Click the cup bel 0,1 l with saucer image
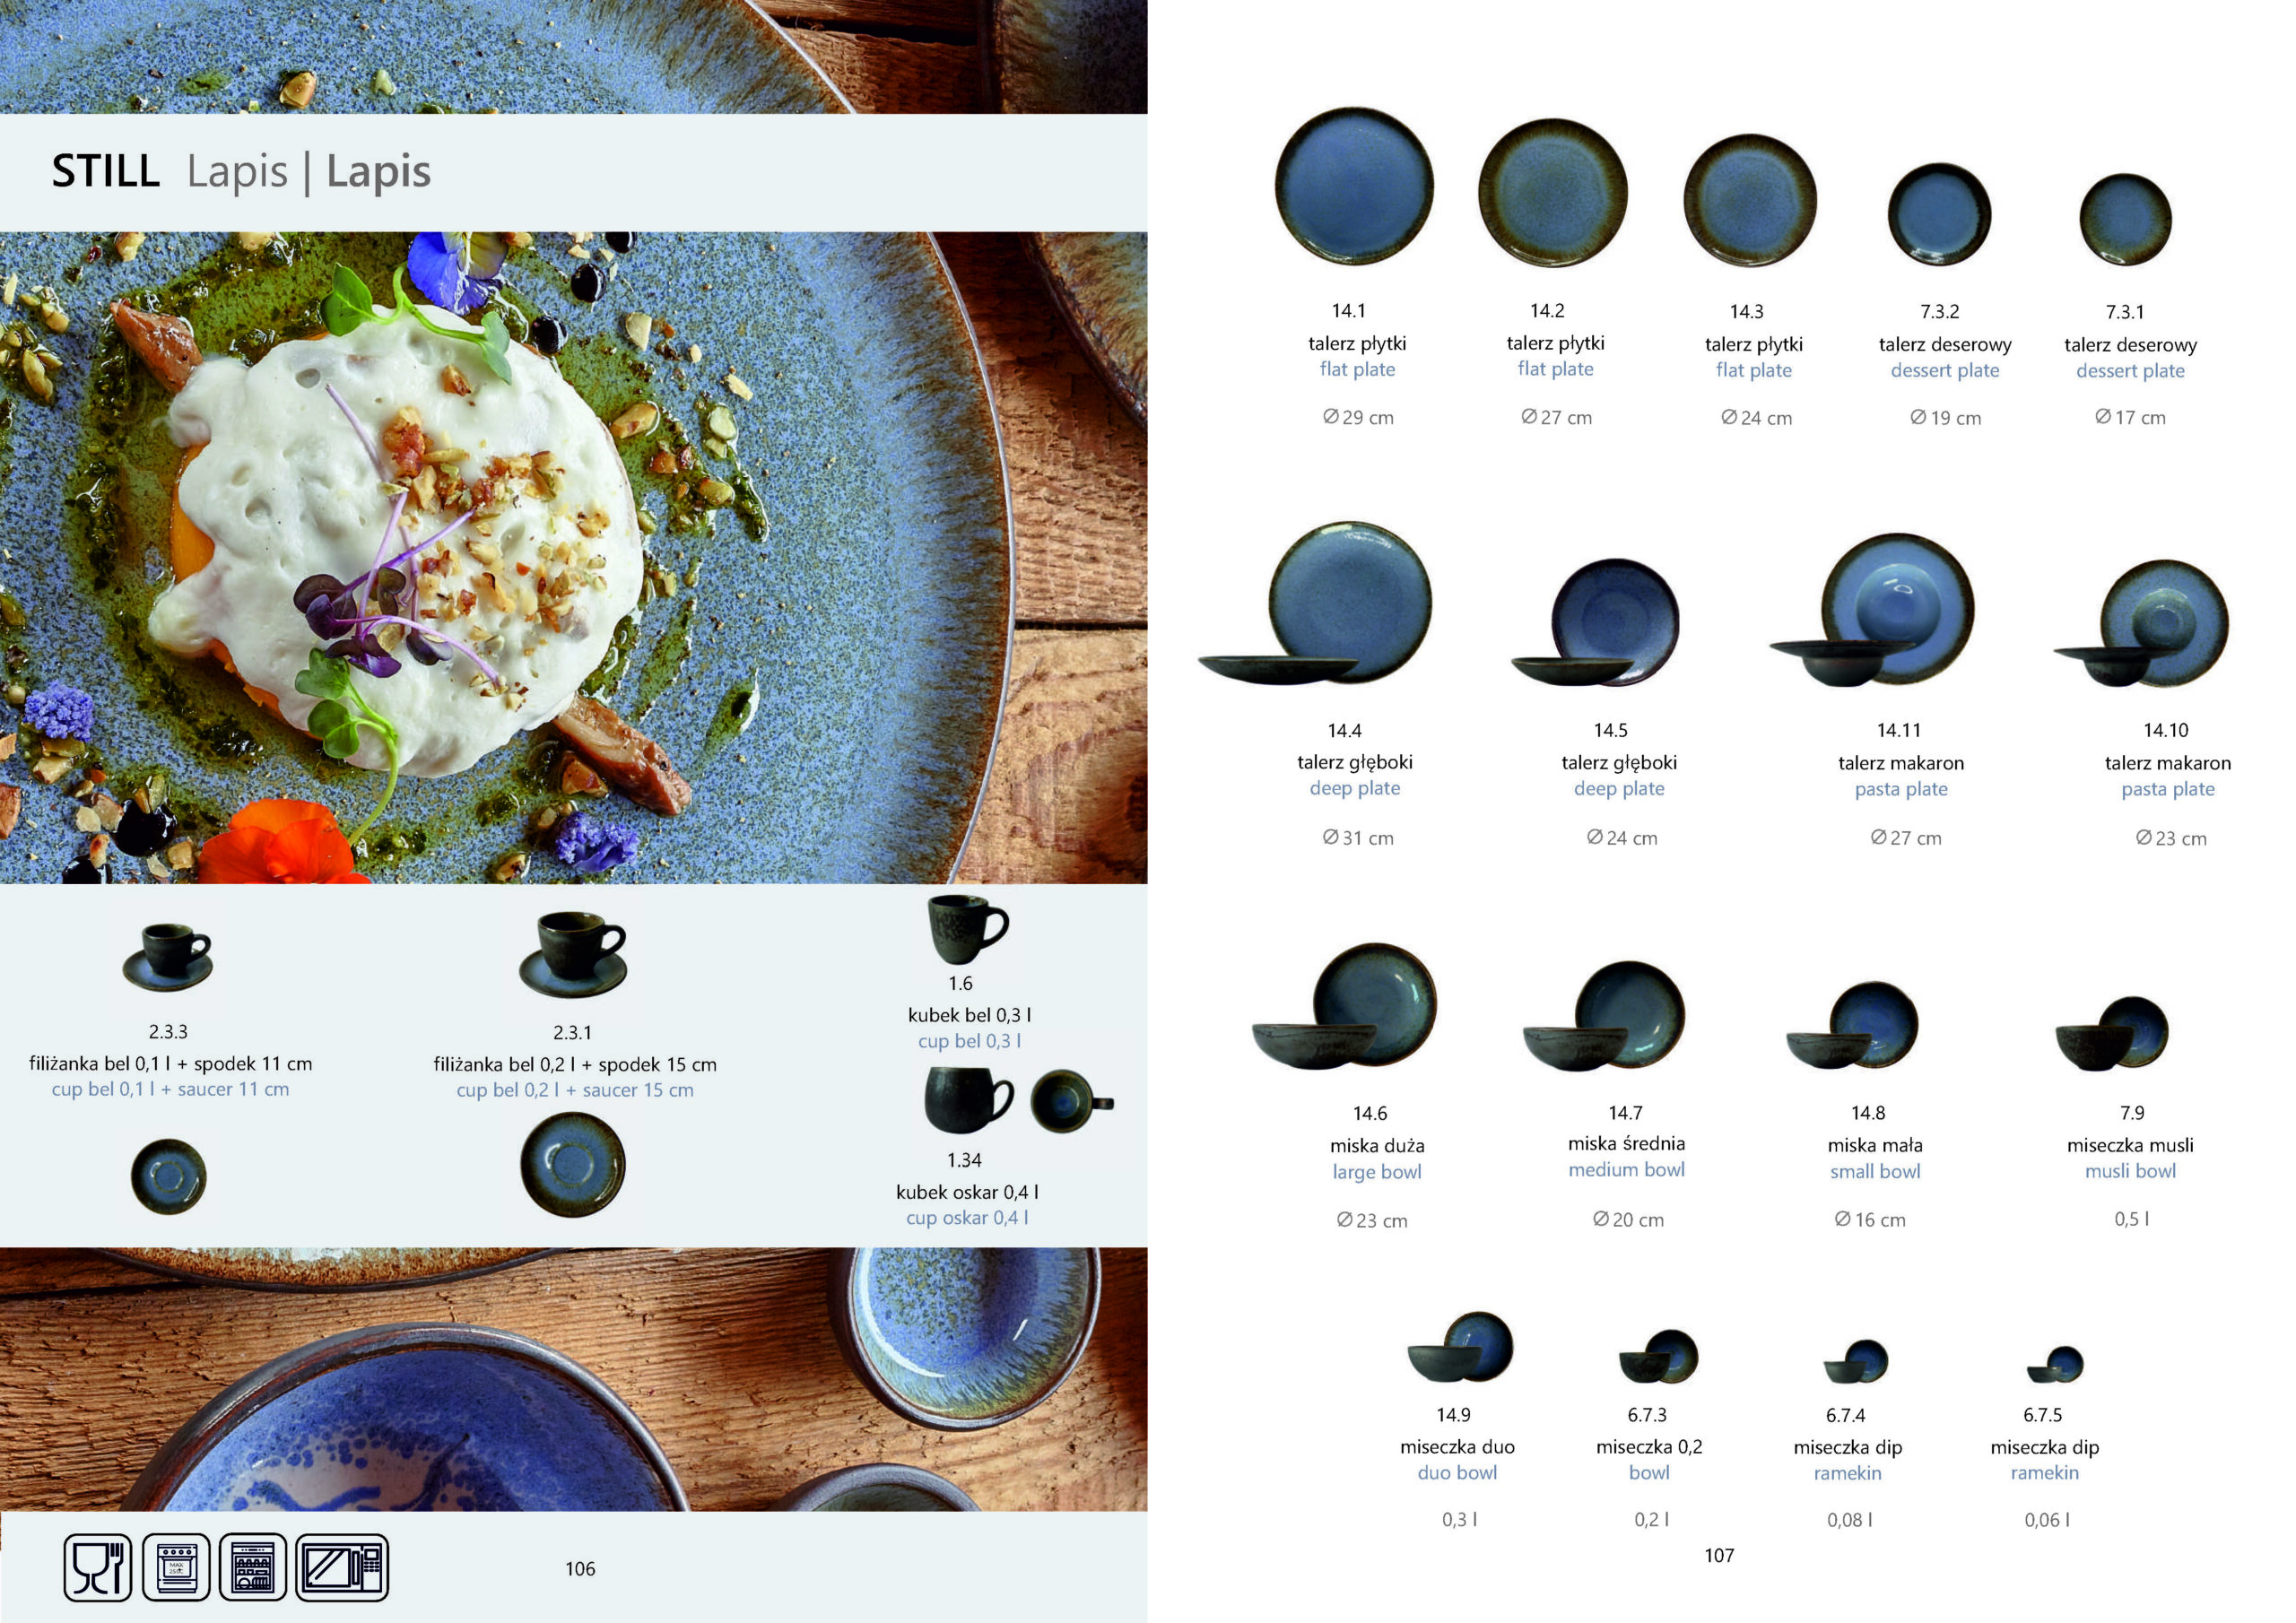 tap(168, 957)
